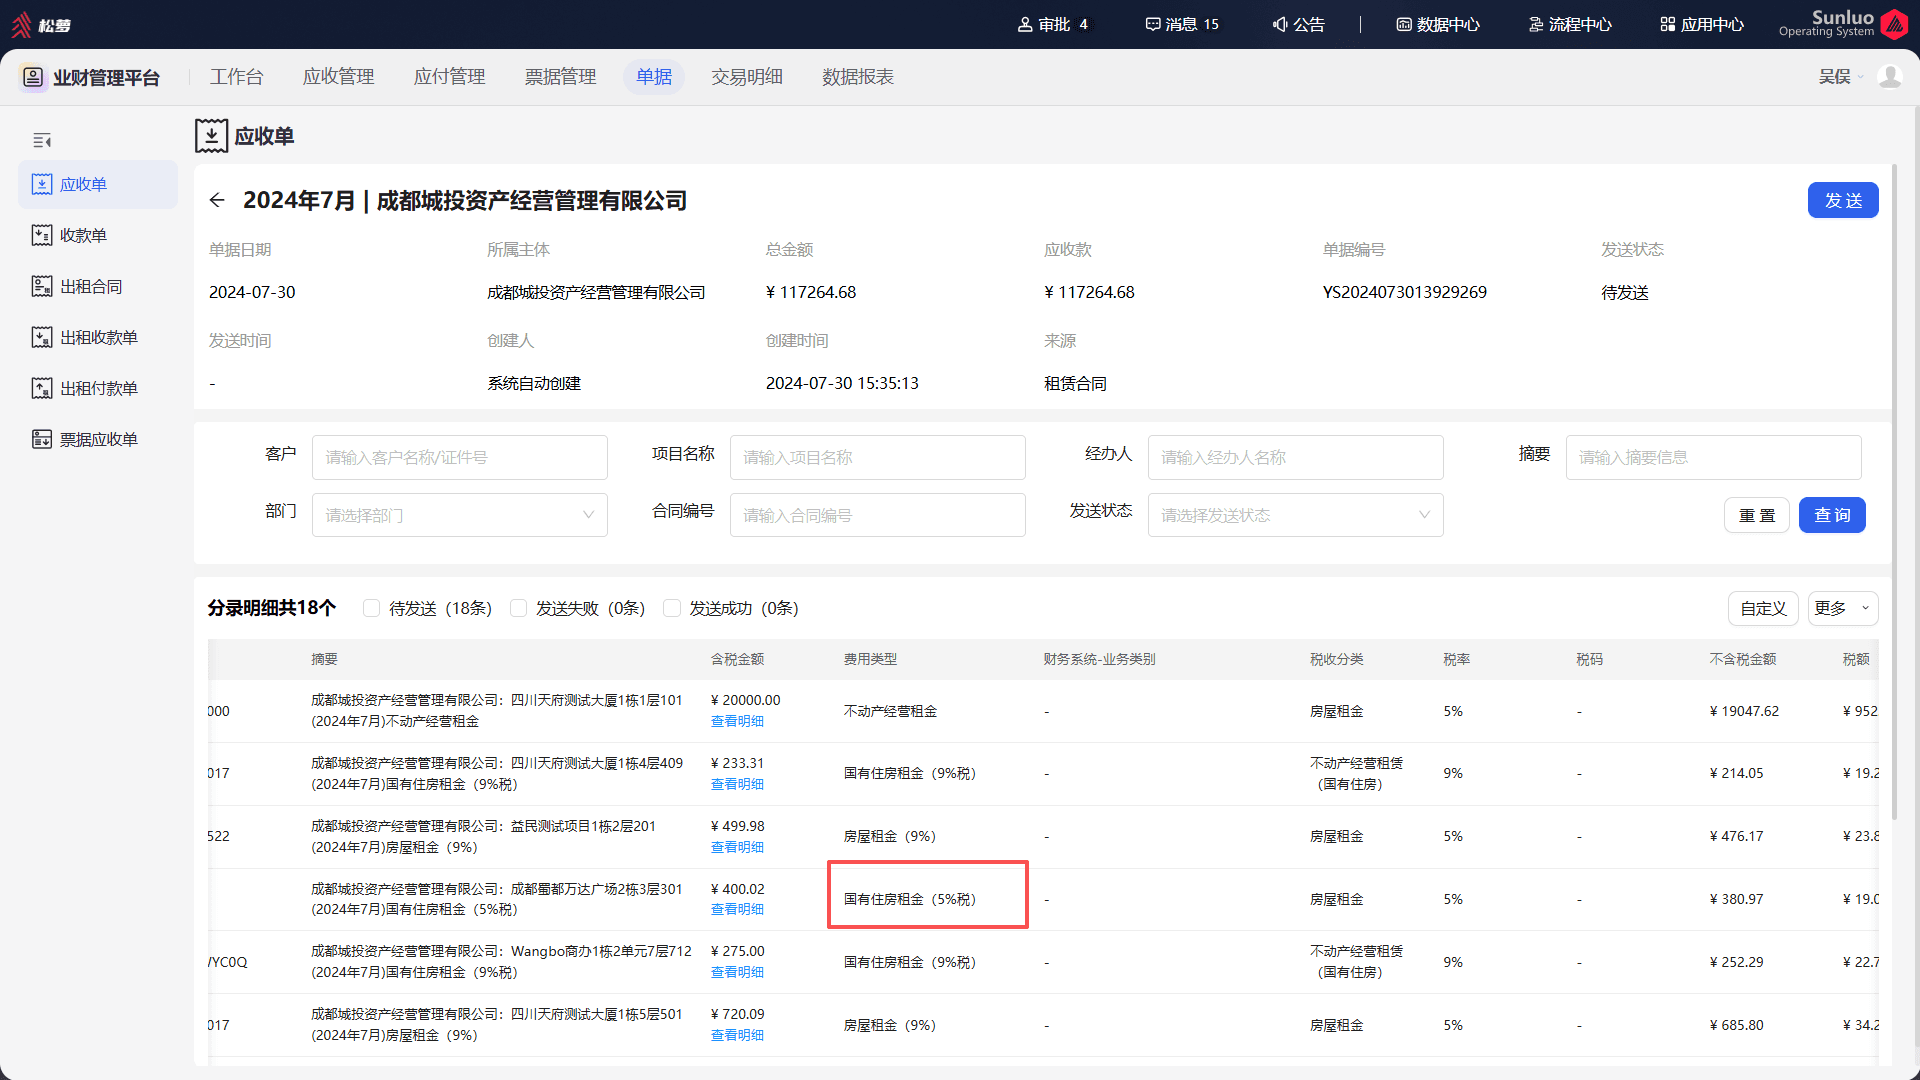This screenshot has height=1080, width=1920.
Task: Open 消息 inbox in top bar
Action: click(x=1182, y=24)
